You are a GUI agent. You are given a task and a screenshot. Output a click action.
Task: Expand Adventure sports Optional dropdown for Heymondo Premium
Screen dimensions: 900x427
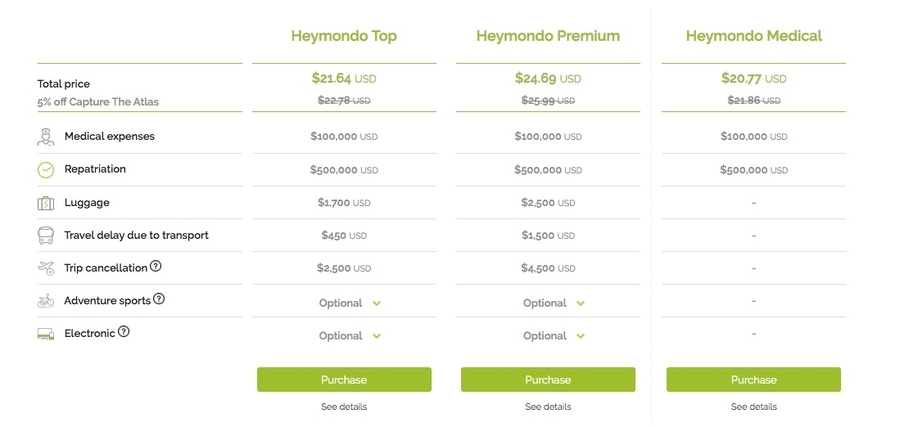click(554, 303)
